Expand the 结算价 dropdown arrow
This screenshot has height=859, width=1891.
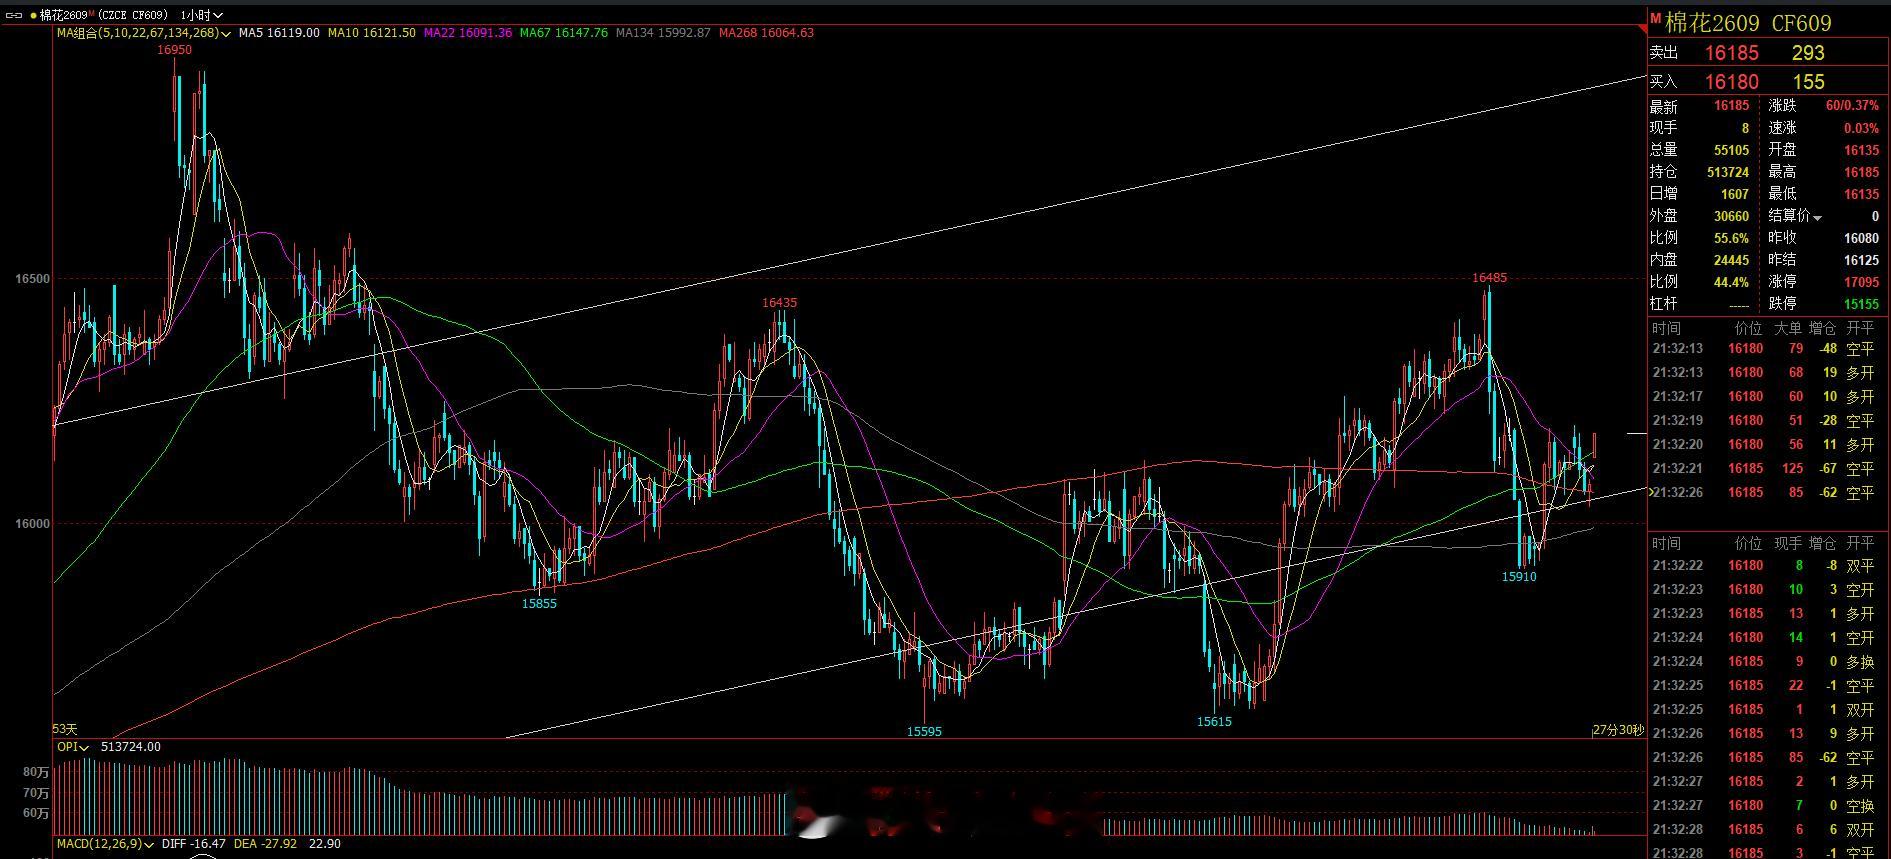coord(1817,217)
